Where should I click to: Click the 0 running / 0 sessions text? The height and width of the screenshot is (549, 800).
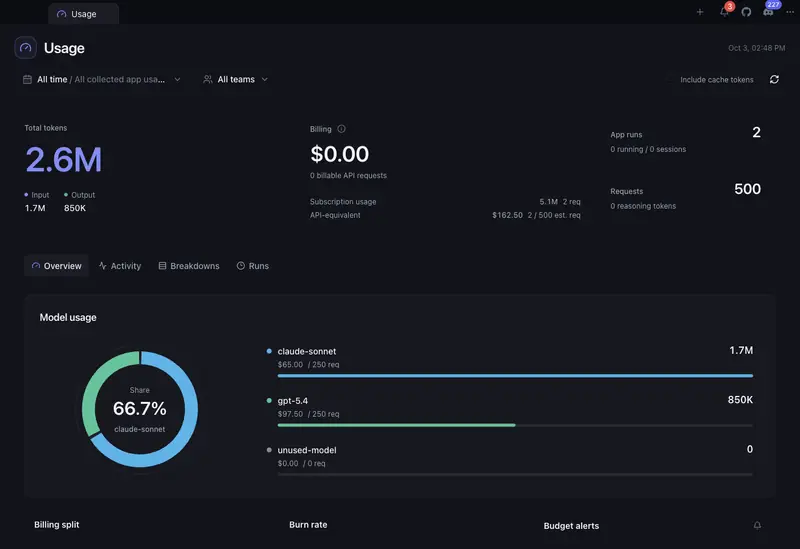point(648,149)
